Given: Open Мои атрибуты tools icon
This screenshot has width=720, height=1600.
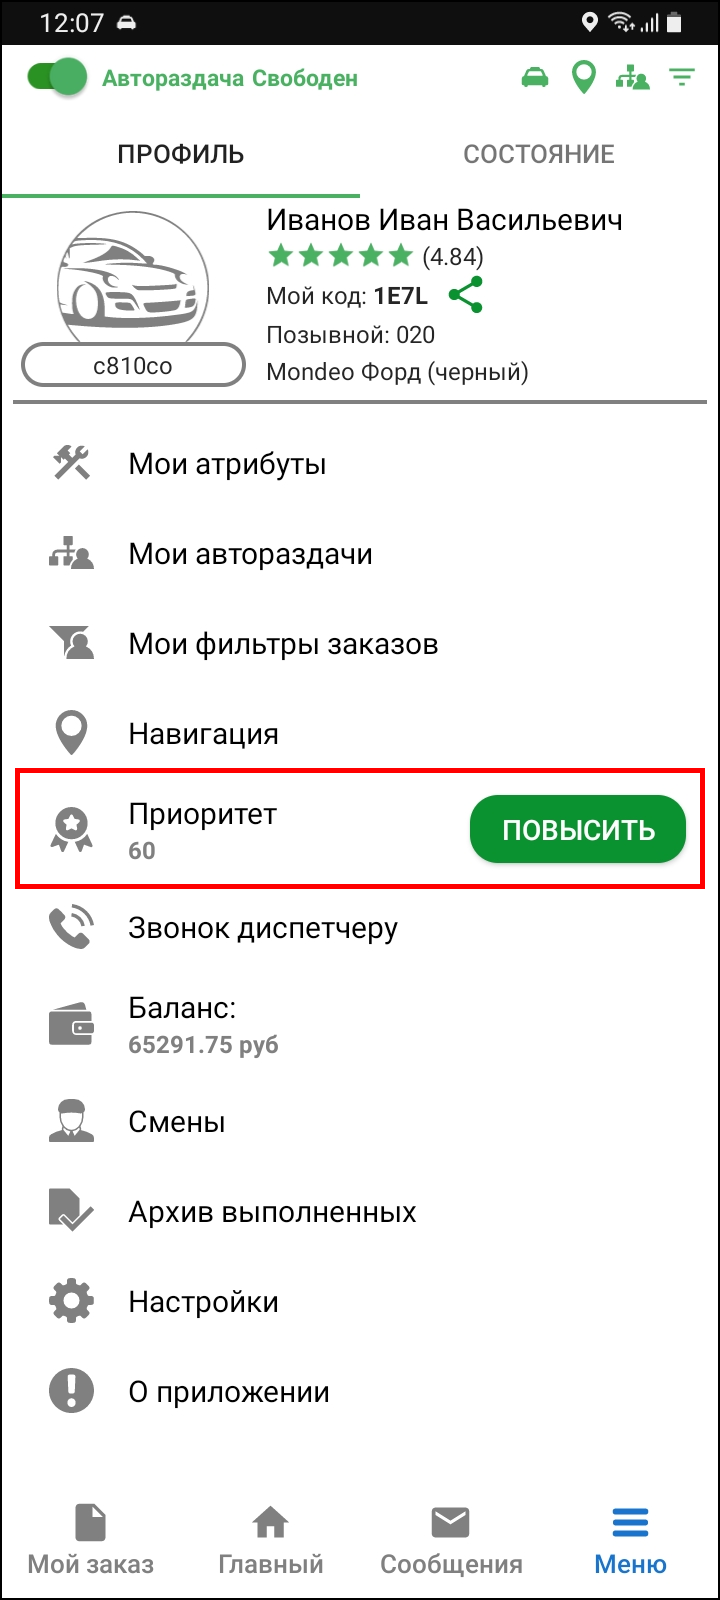Looking at the screenshot, I should pyautogui.click(x=72, y=464).
